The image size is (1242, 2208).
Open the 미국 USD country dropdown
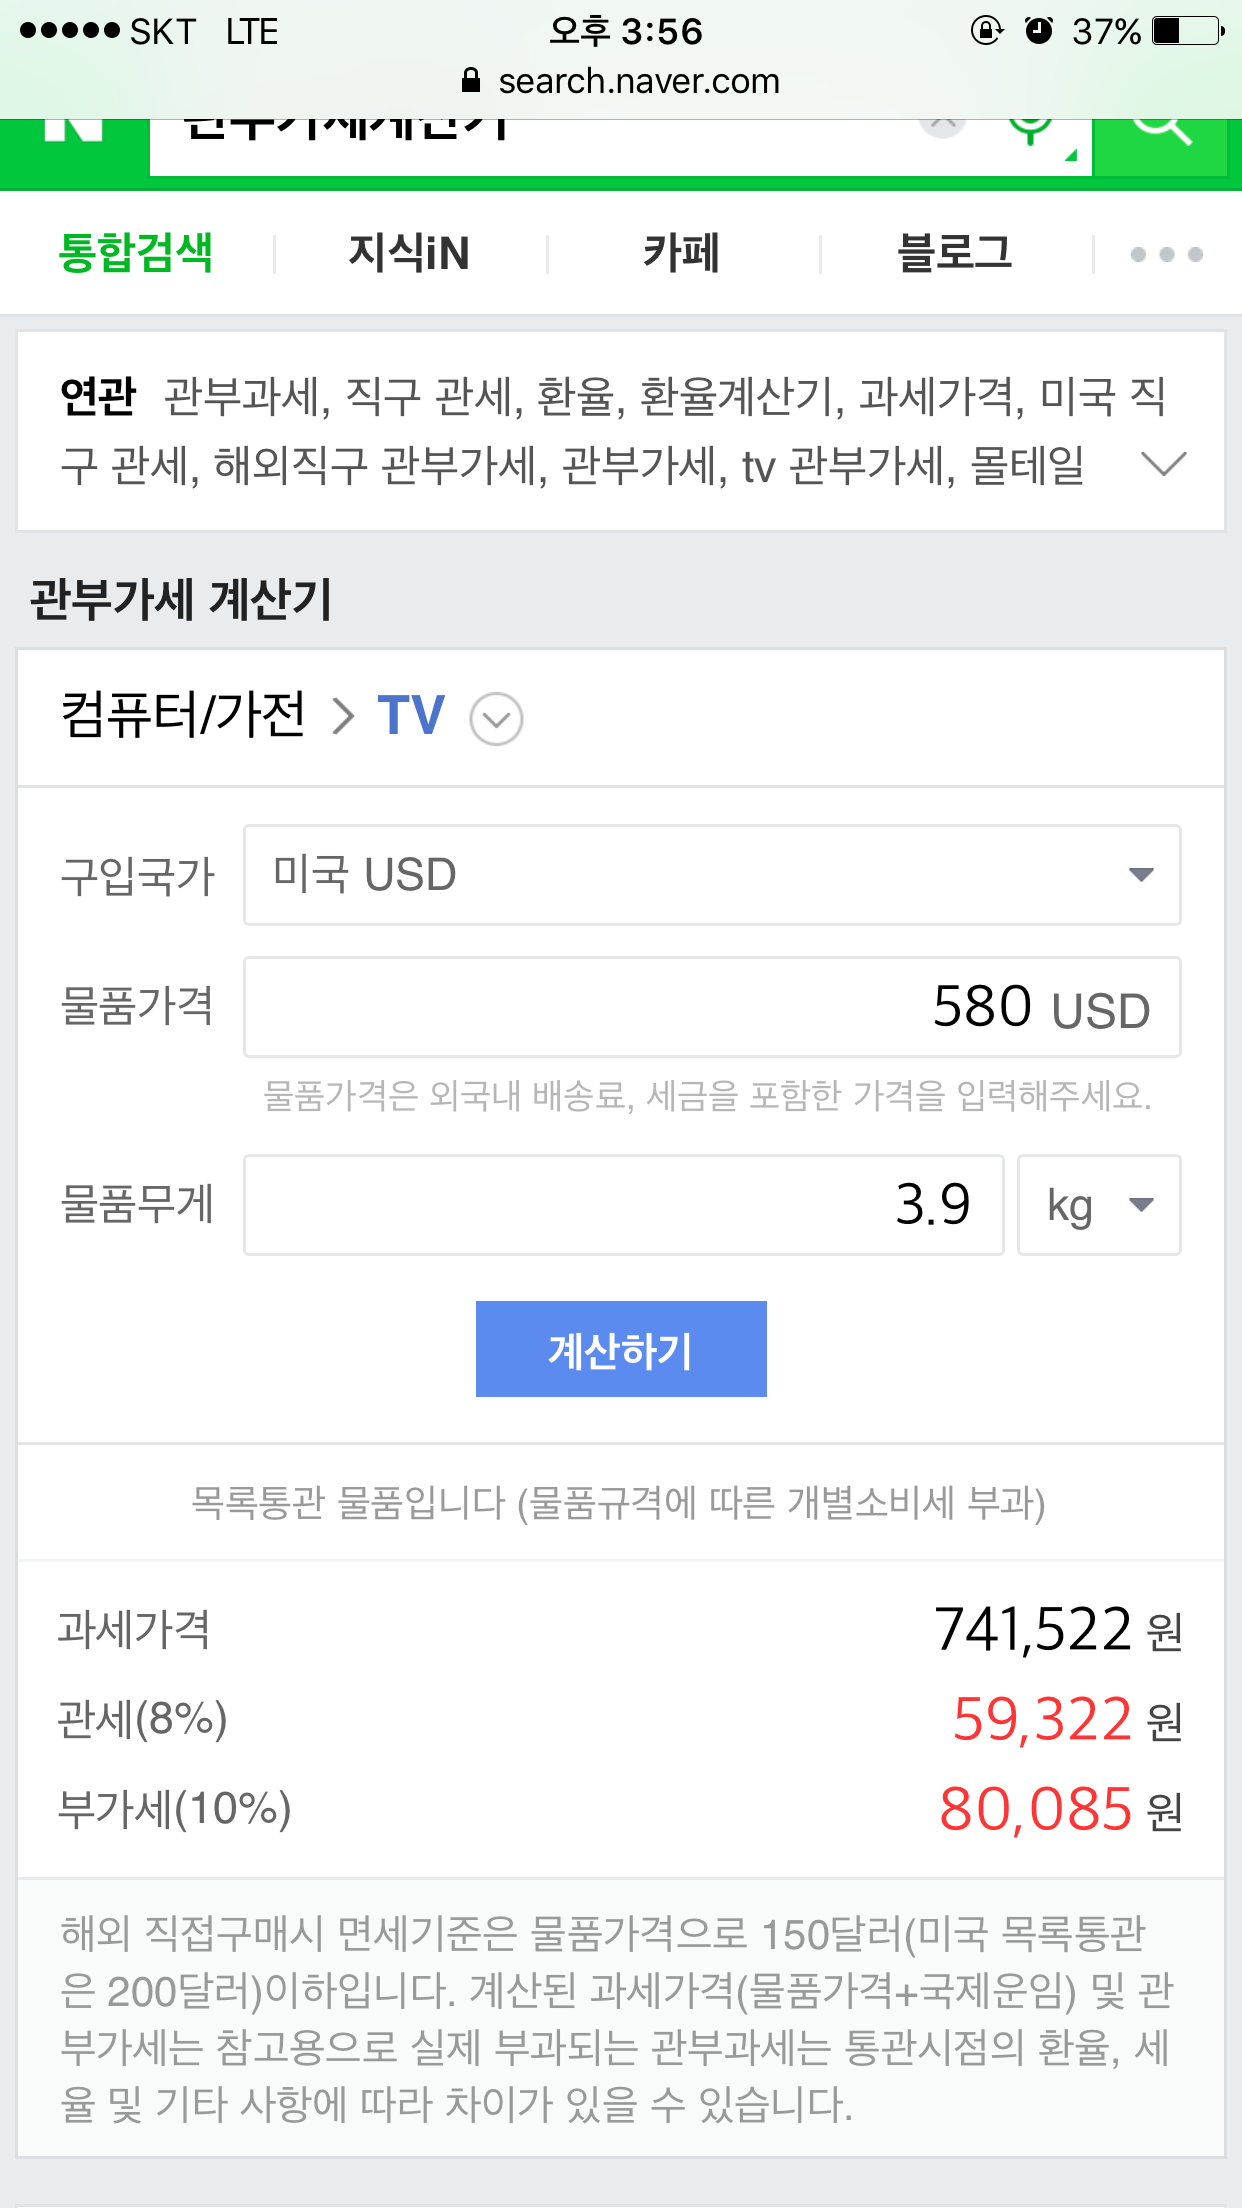712,875
